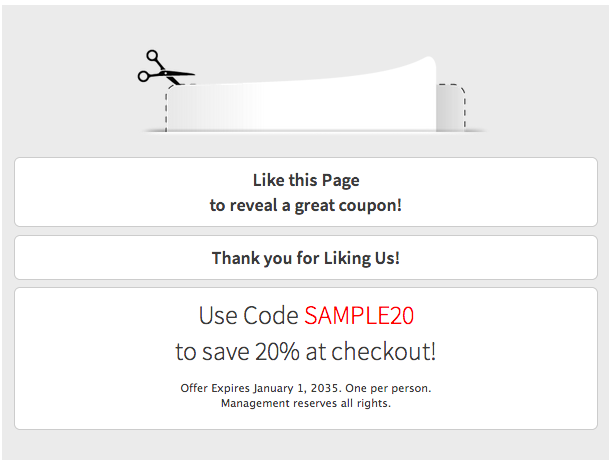Viewport: 612px width, 465px height.
Task: Click the dashed coupon outline corner
Action: pos(455,89)
